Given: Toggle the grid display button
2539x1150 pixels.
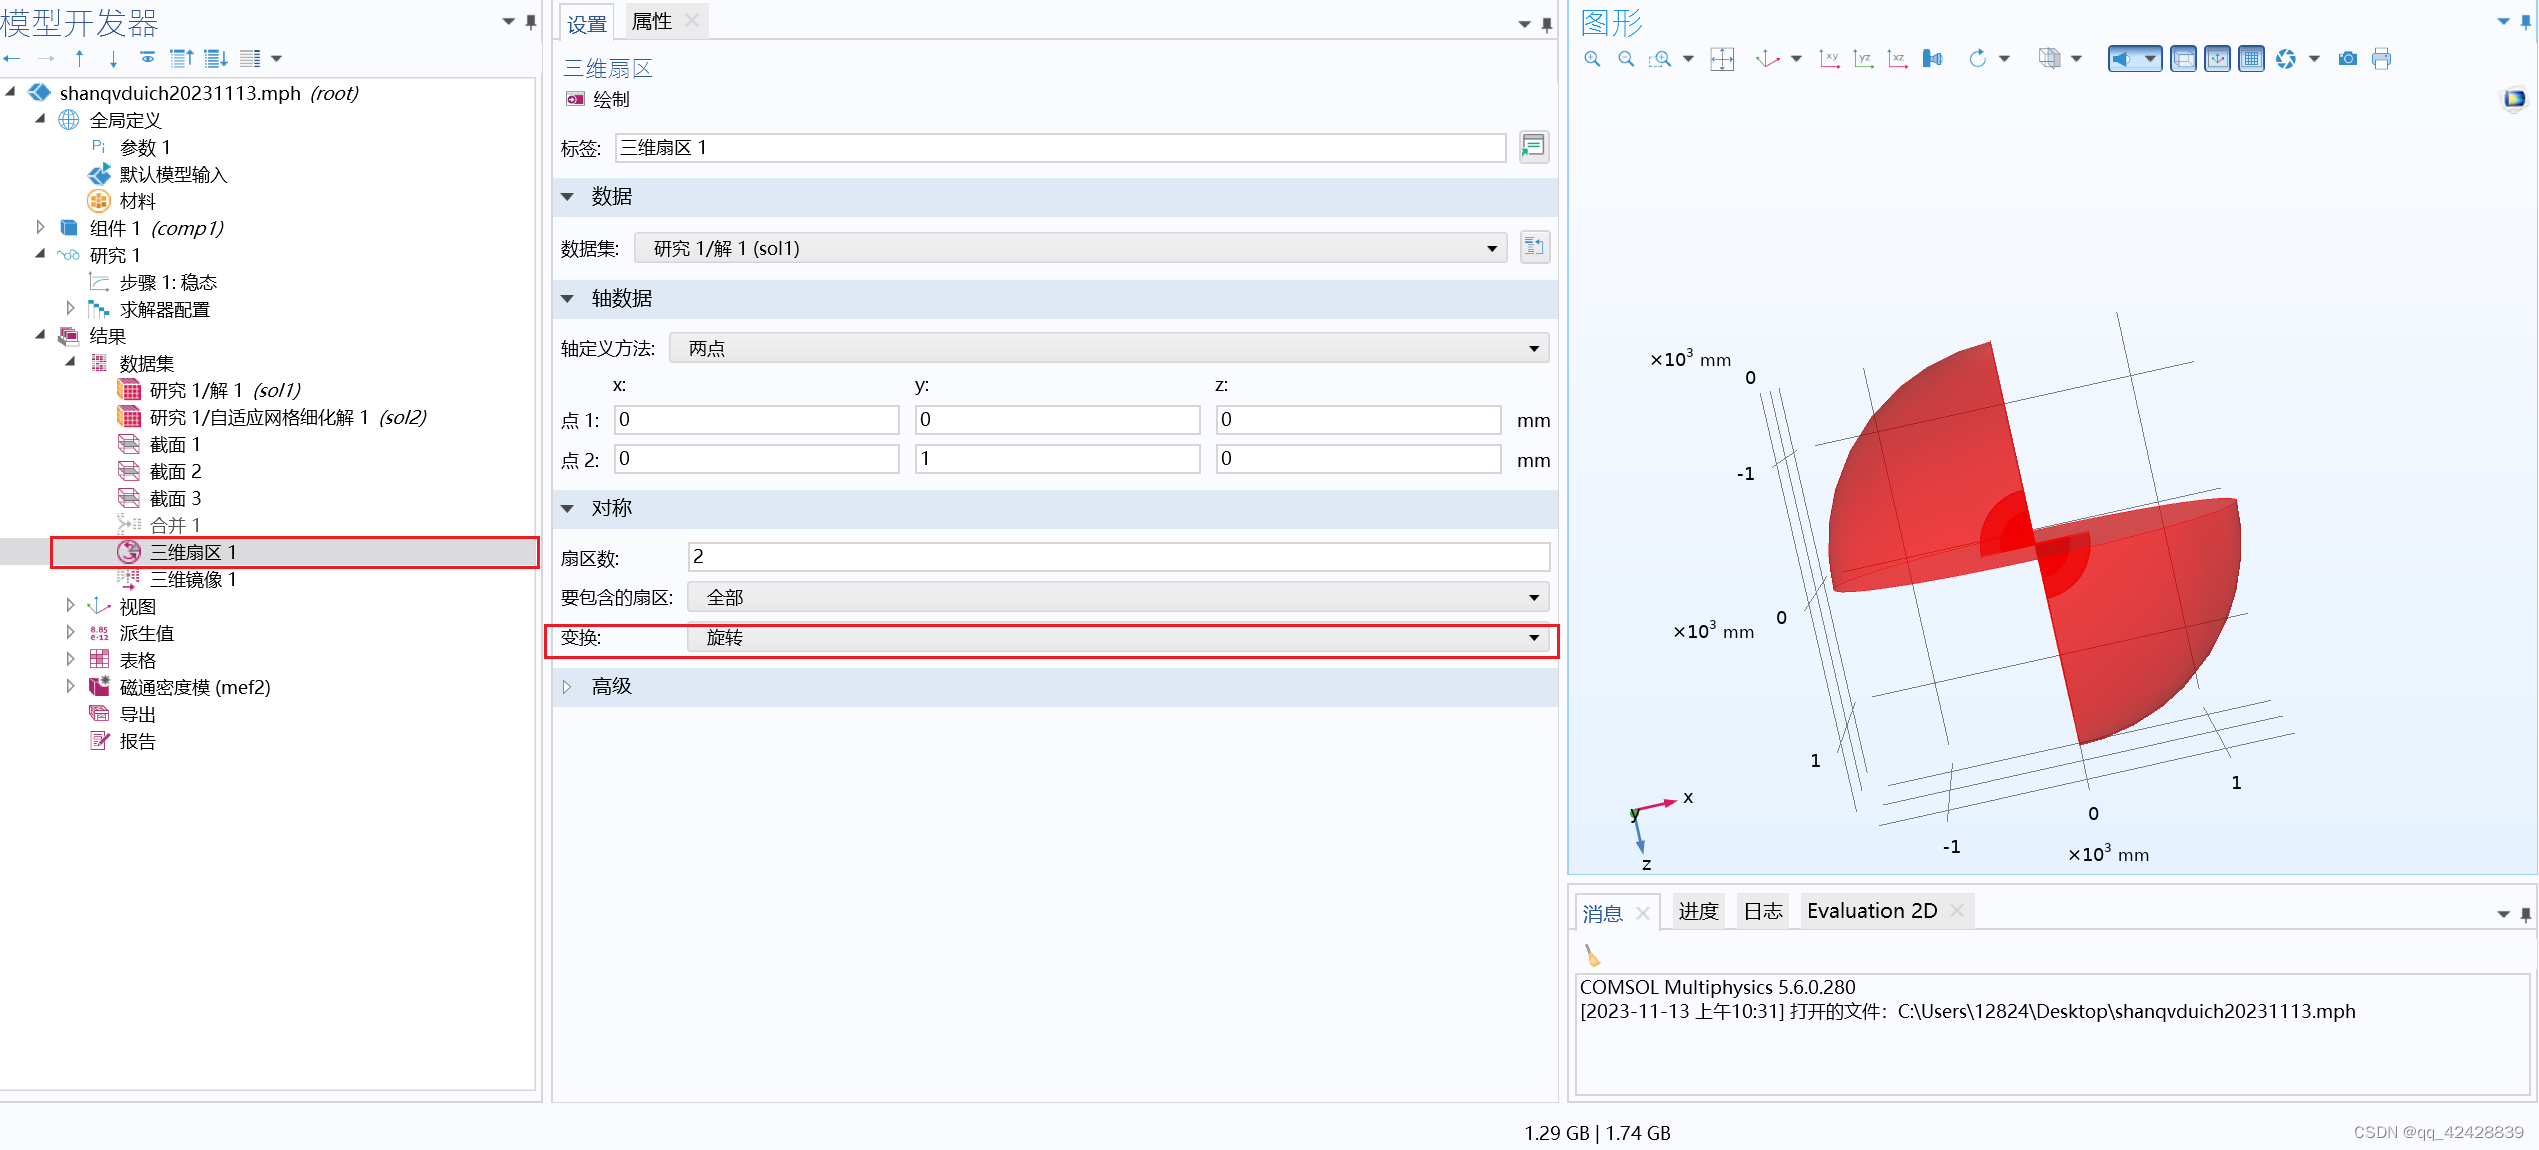Looking at the screenshot, I should click(2251, 59).
